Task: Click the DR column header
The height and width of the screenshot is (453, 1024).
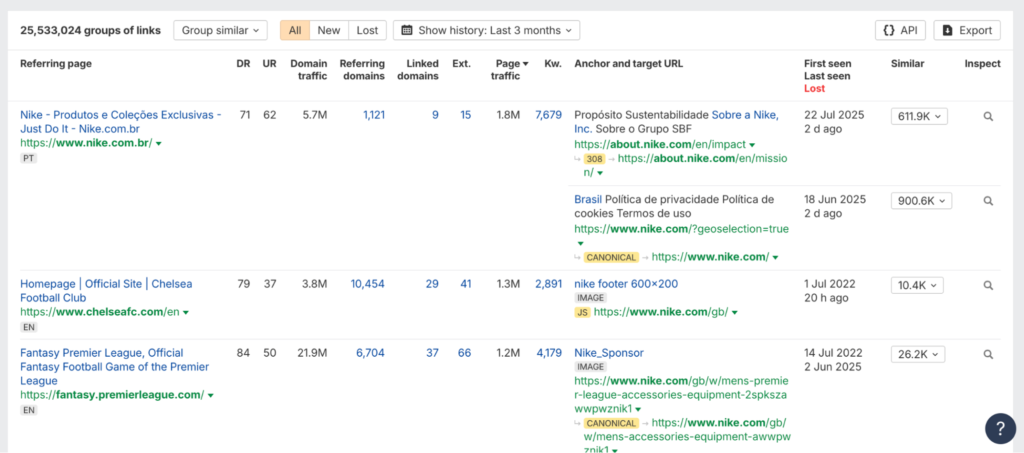Action: (x=243, y=64)
